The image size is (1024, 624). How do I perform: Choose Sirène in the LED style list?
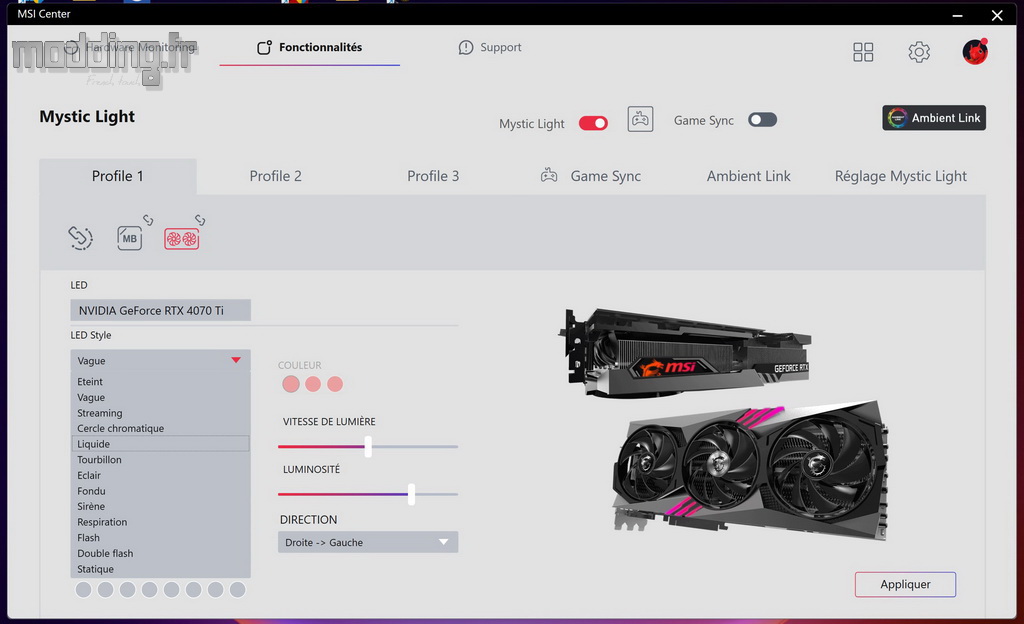(161, 507)
